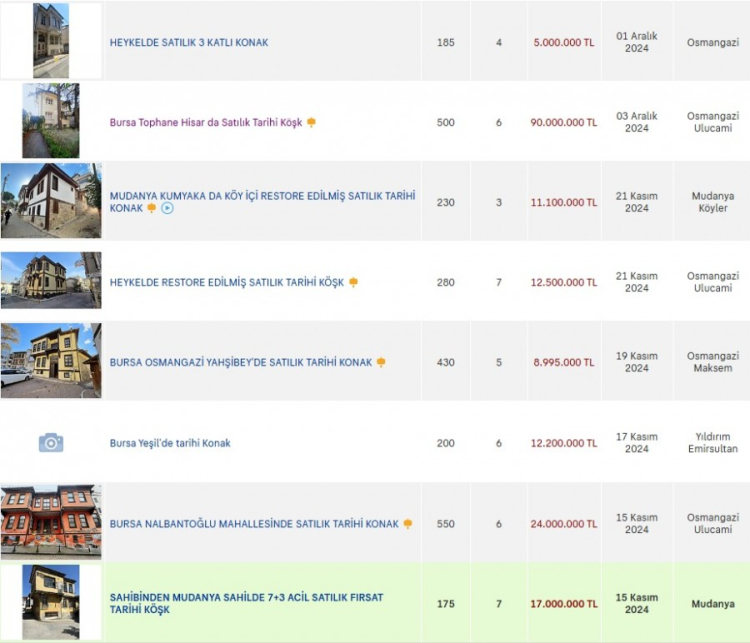
Task: Open 'Bursa Tophane Hisar da Satılık Tarihi Köşk'
Action: (205, 123)
